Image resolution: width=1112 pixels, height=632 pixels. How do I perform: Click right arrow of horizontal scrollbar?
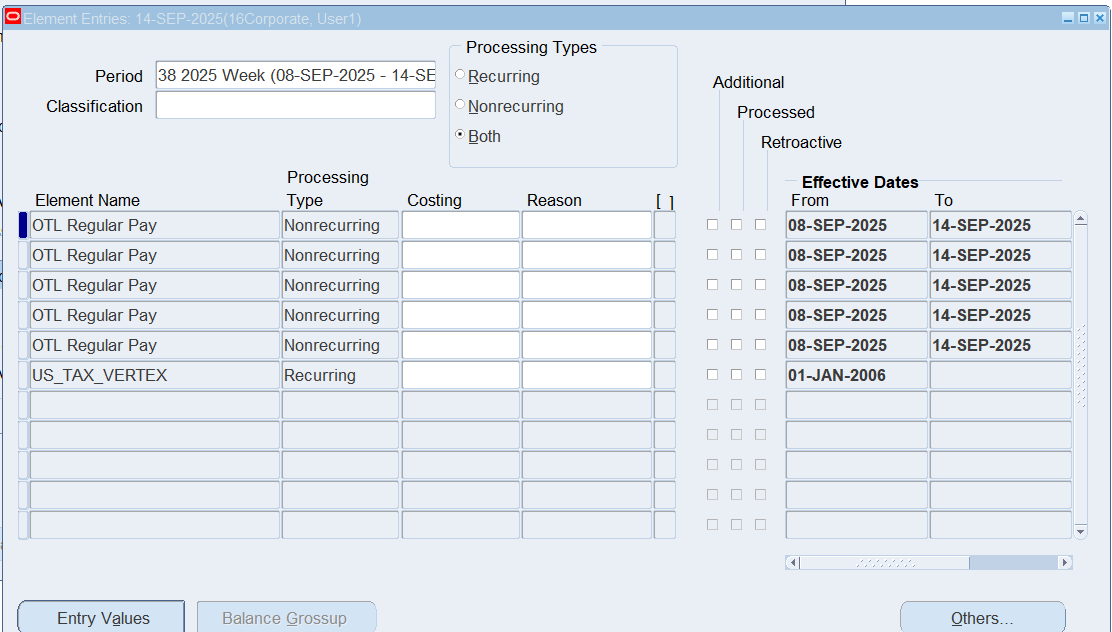pyautogui.click(x=1065, y=563)
